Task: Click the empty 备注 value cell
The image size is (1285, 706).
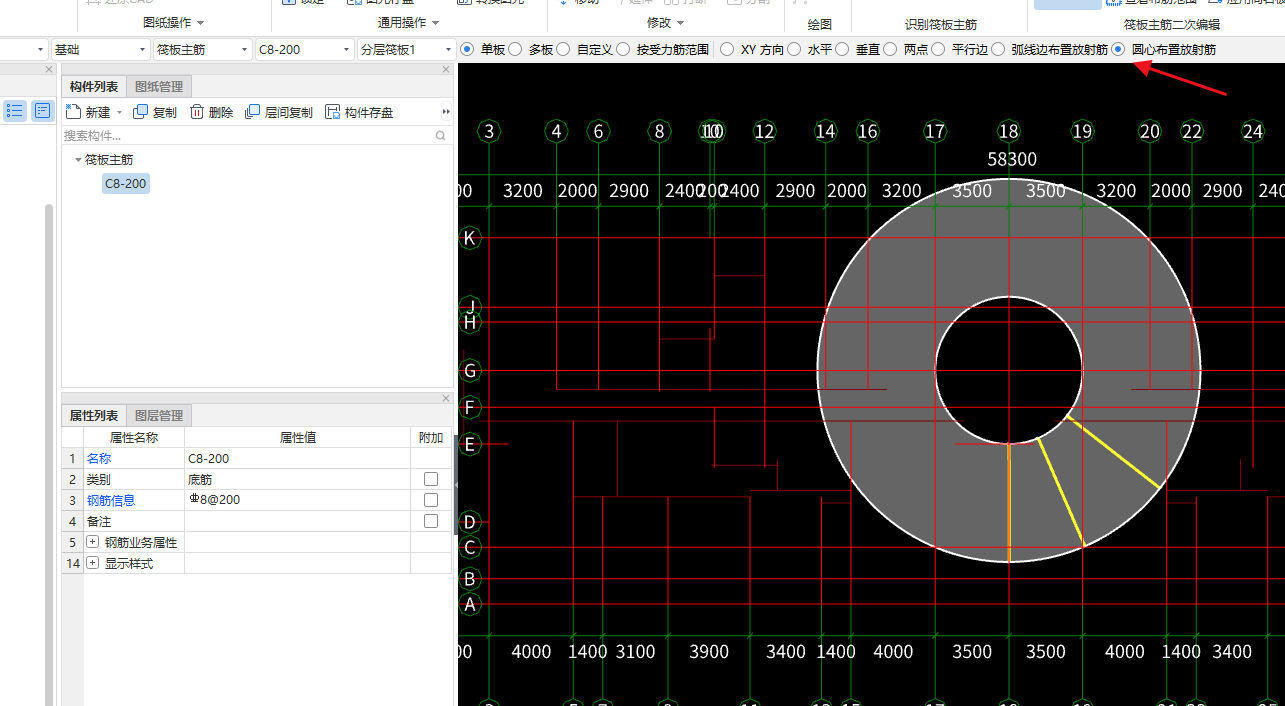Action: [297, 521]
